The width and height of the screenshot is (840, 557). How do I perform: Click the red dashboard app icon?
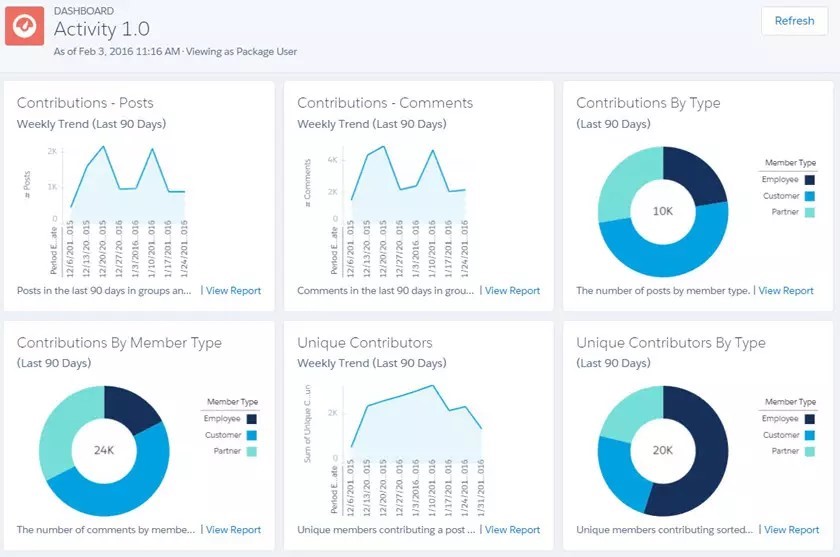pyautogui.click(x=24, y=26)
